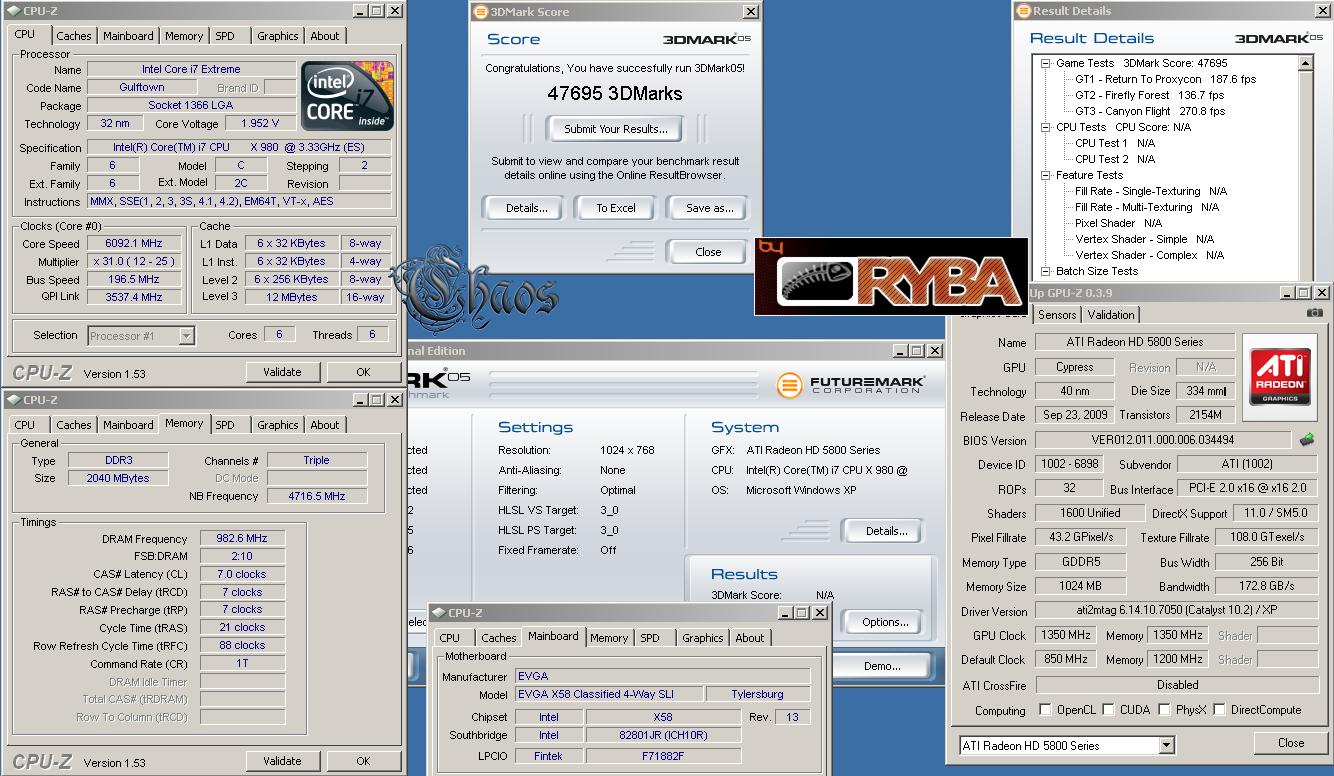Click the Driver Version field in GPU-Z
The height and width of the screenshot is (776, 1334).
(x=1176, y=611)
